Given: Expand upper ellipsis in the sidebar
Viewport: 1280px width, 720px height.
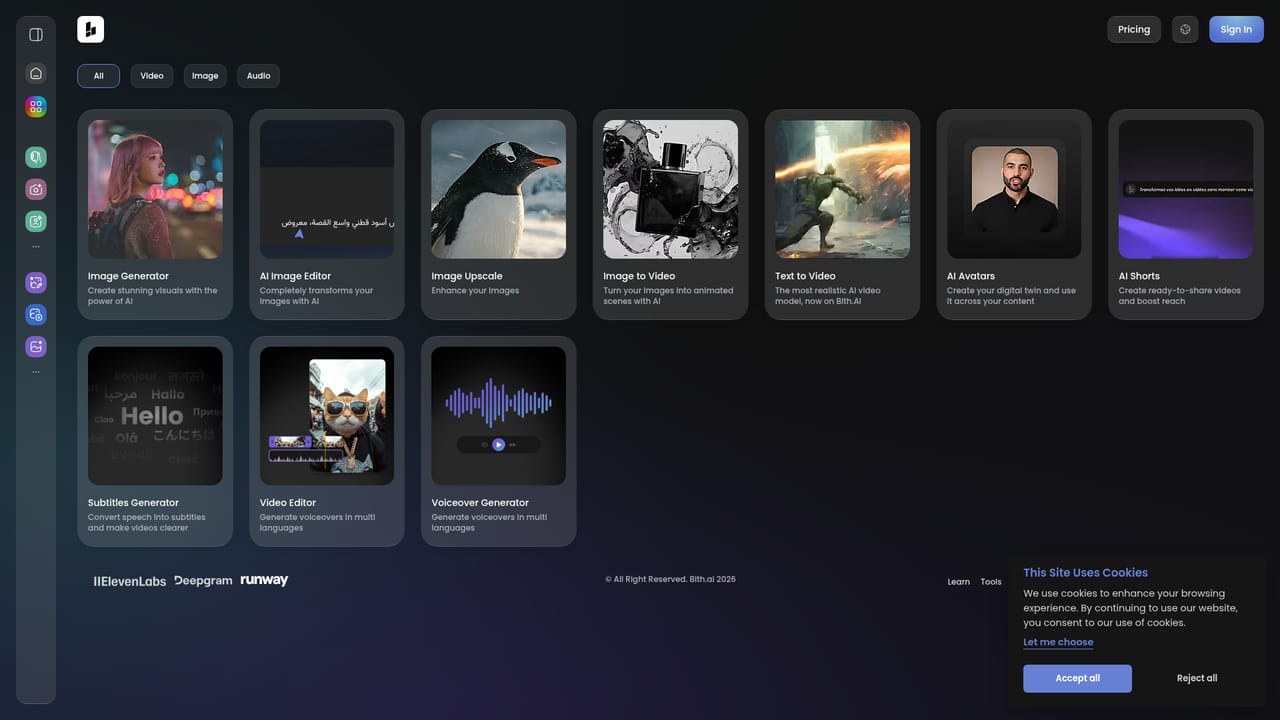Looking at the screenshot, I should [x=36, y=246].
